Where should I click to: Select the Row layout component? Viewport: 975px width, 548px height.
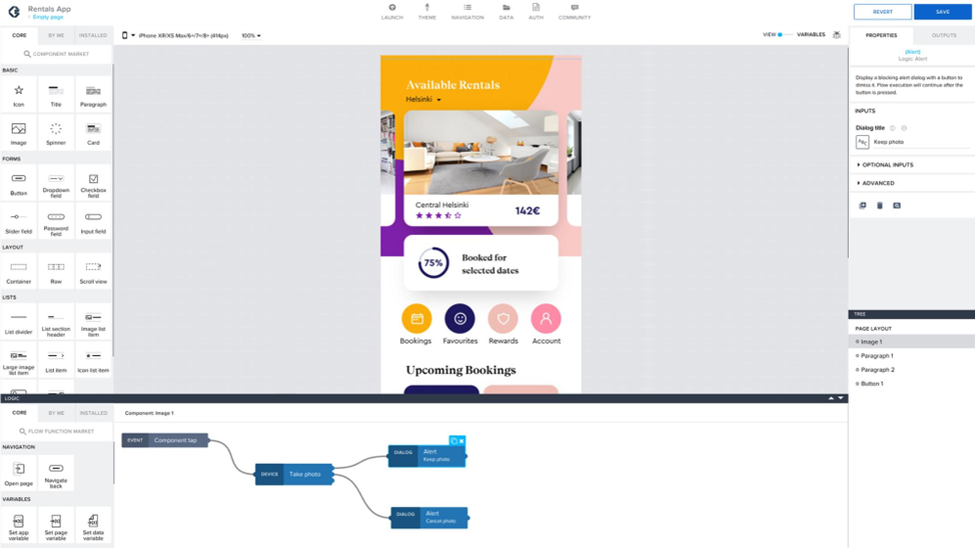pyautogui.click(x=56, y=272)
